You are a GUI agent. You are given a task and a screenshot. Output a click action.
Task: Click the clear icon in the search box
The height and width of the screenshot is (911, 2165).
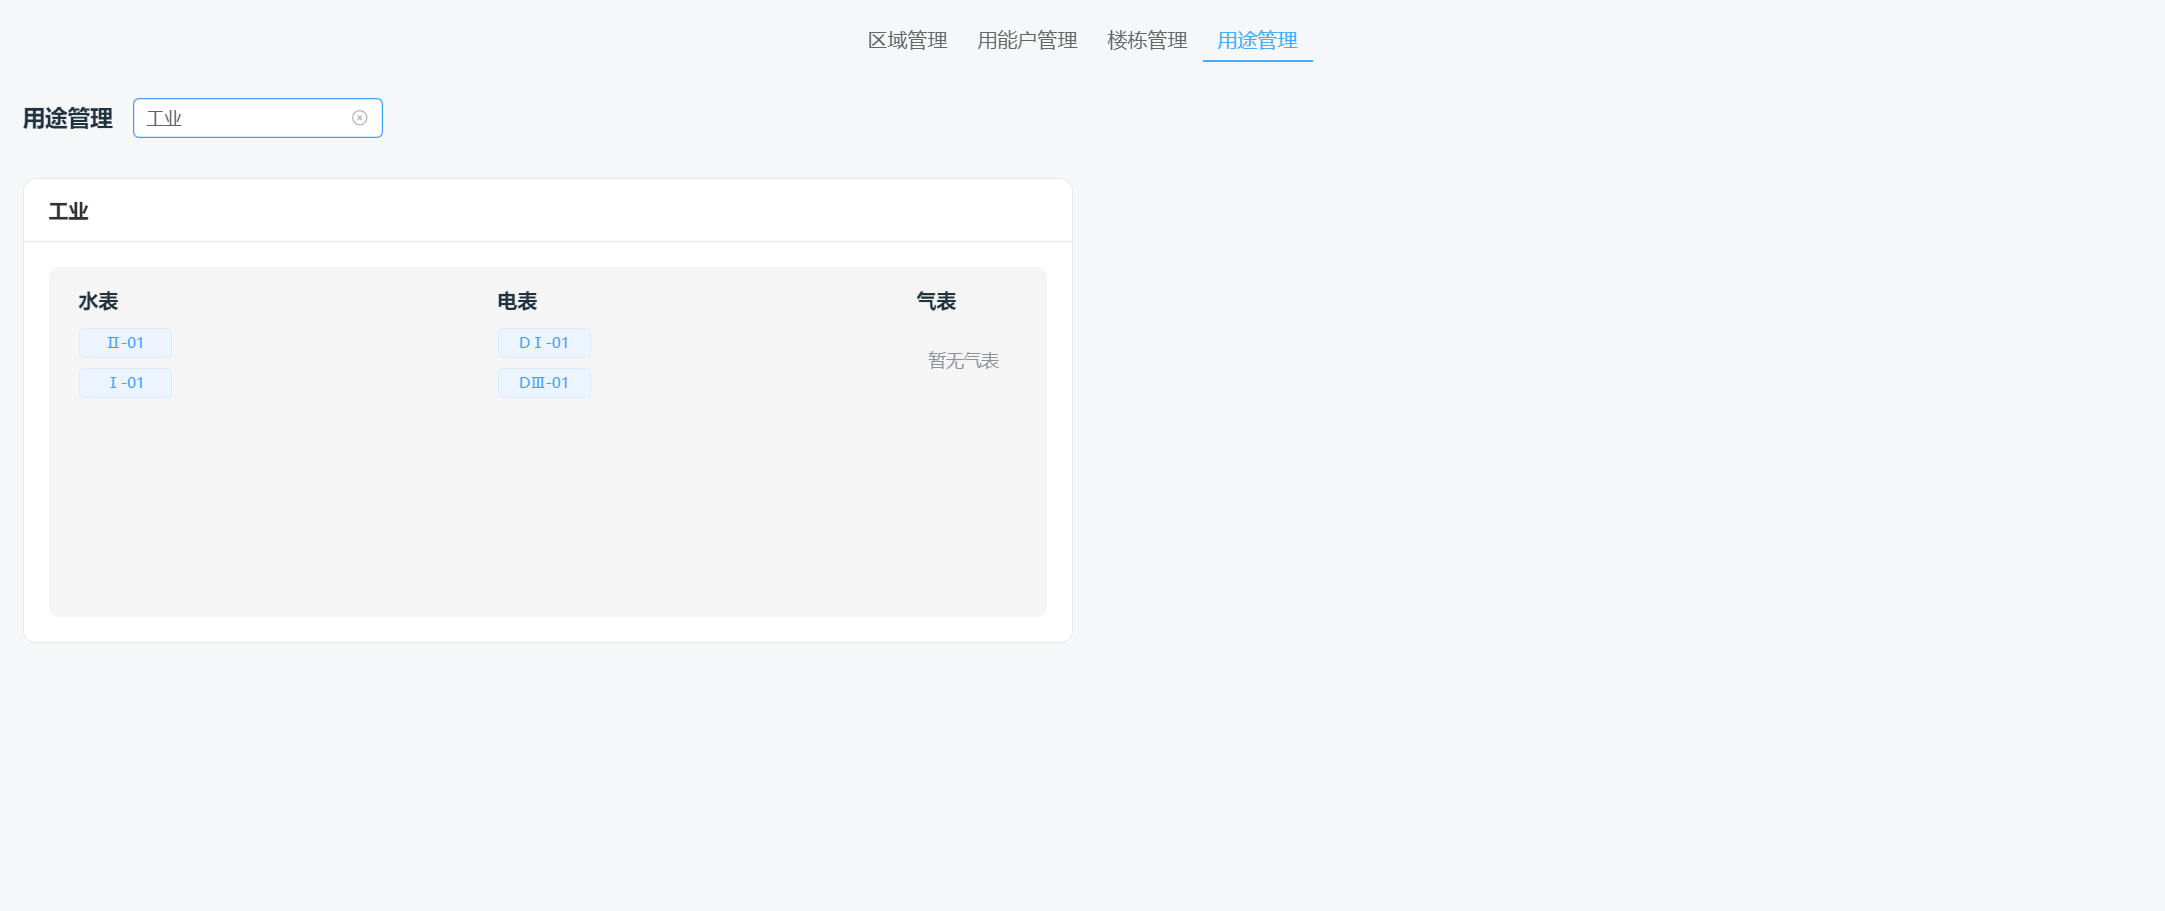tap(359, 118)
